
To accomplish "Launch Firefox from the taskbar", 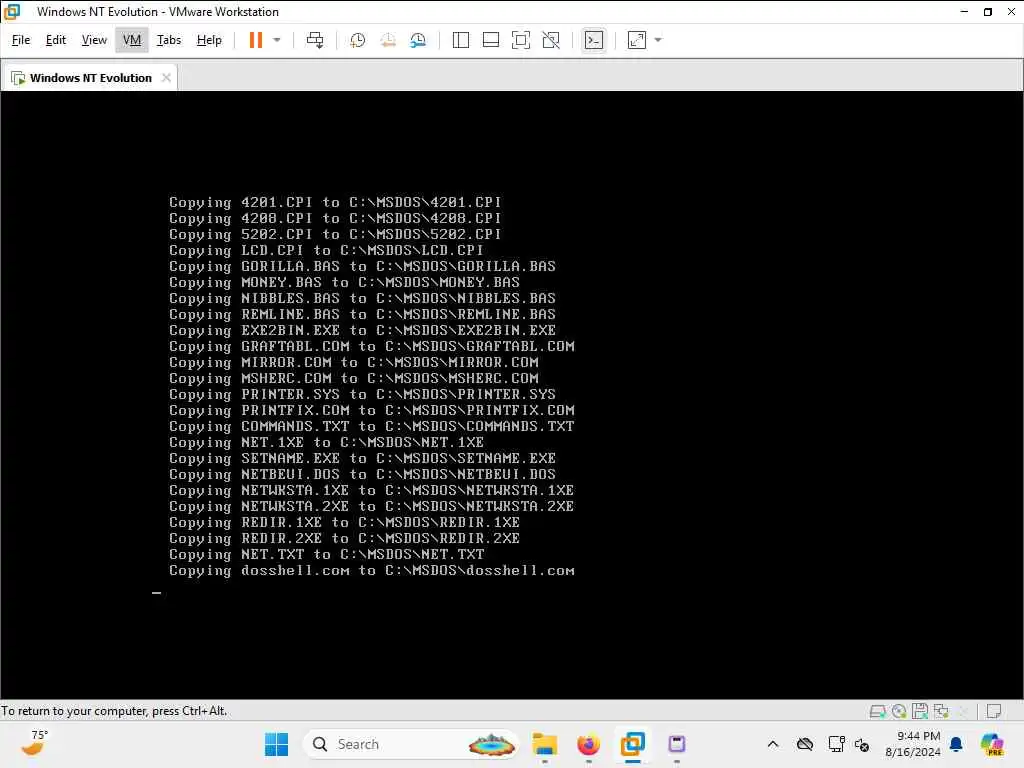I will point(588,744).
